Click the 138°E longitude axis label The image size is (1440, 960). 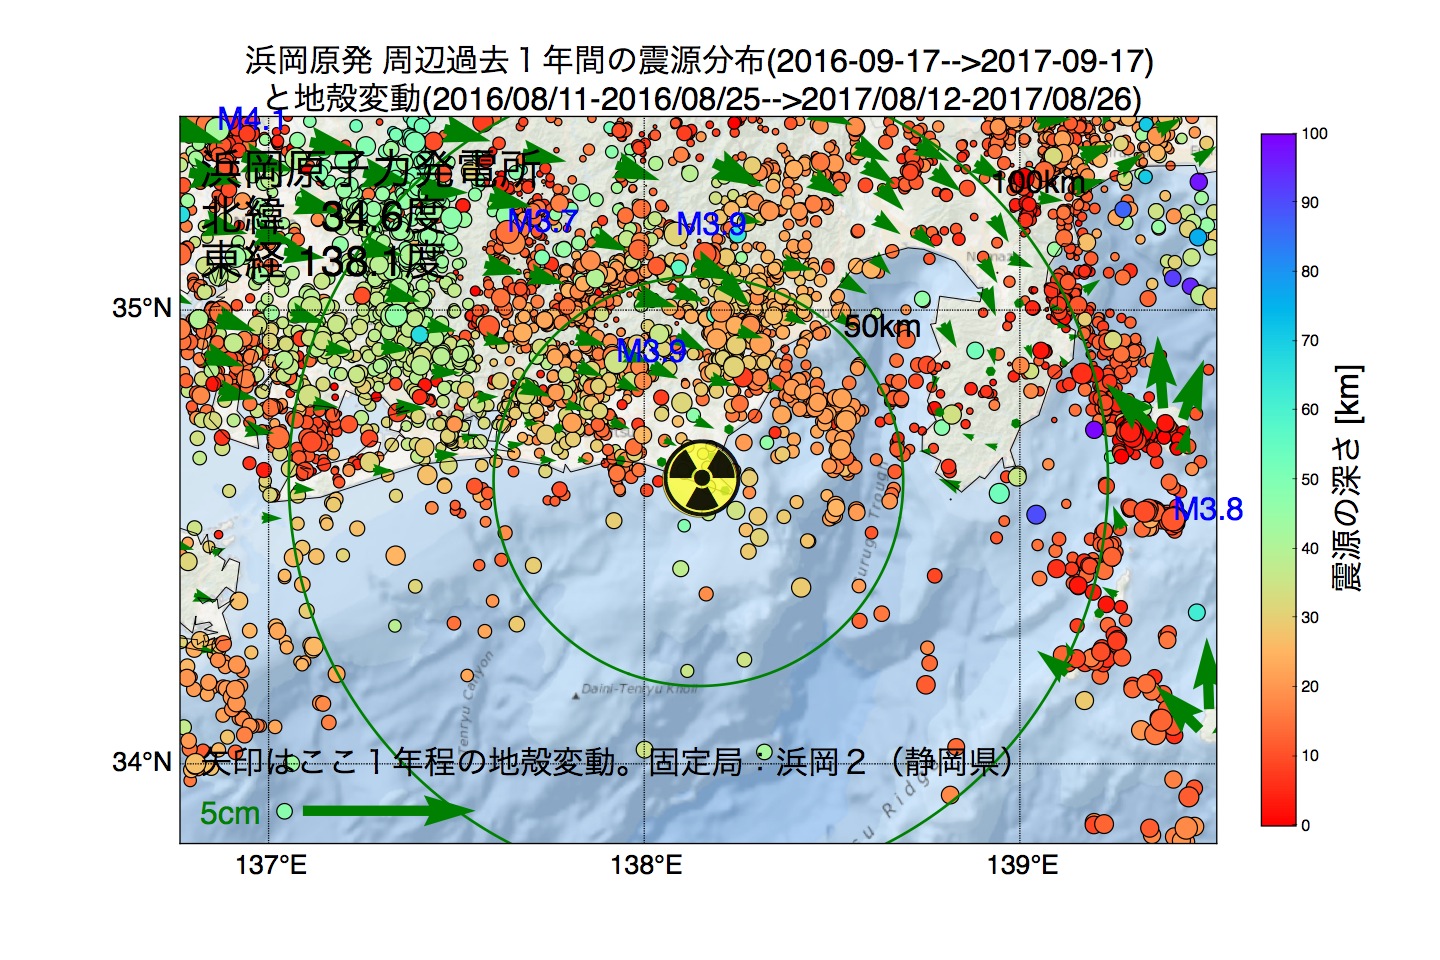click(646, 865)
